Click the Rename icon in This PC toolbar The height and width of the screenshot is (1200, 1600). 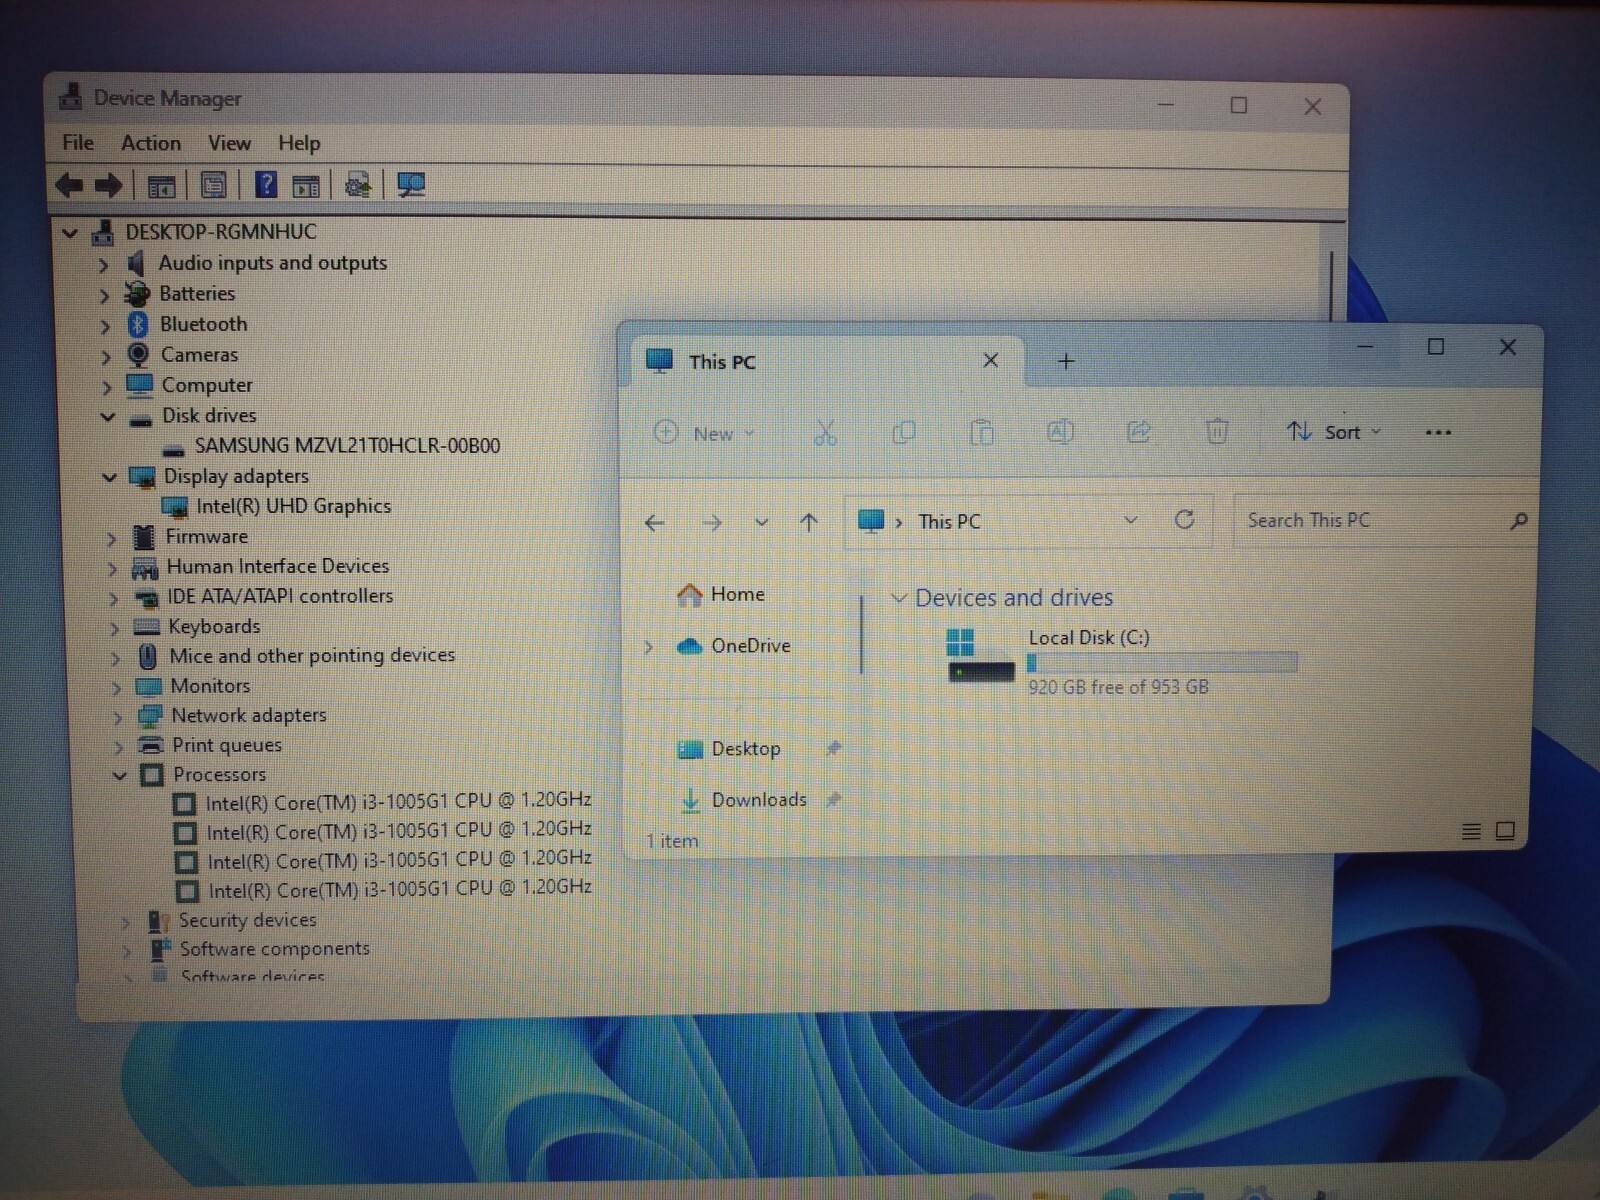tap(1060, 432)
